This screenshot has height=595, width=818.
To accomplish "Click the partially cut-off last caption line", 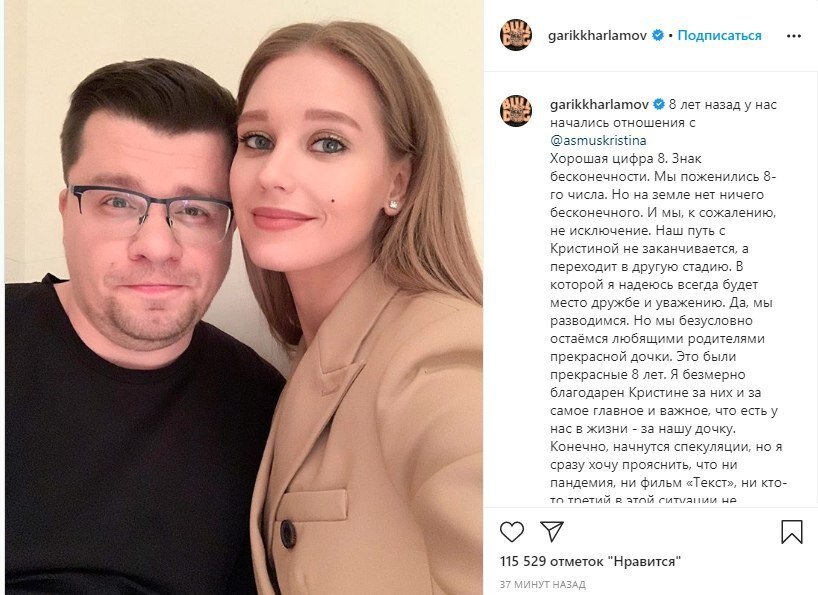I will click(x=643, y=500).
